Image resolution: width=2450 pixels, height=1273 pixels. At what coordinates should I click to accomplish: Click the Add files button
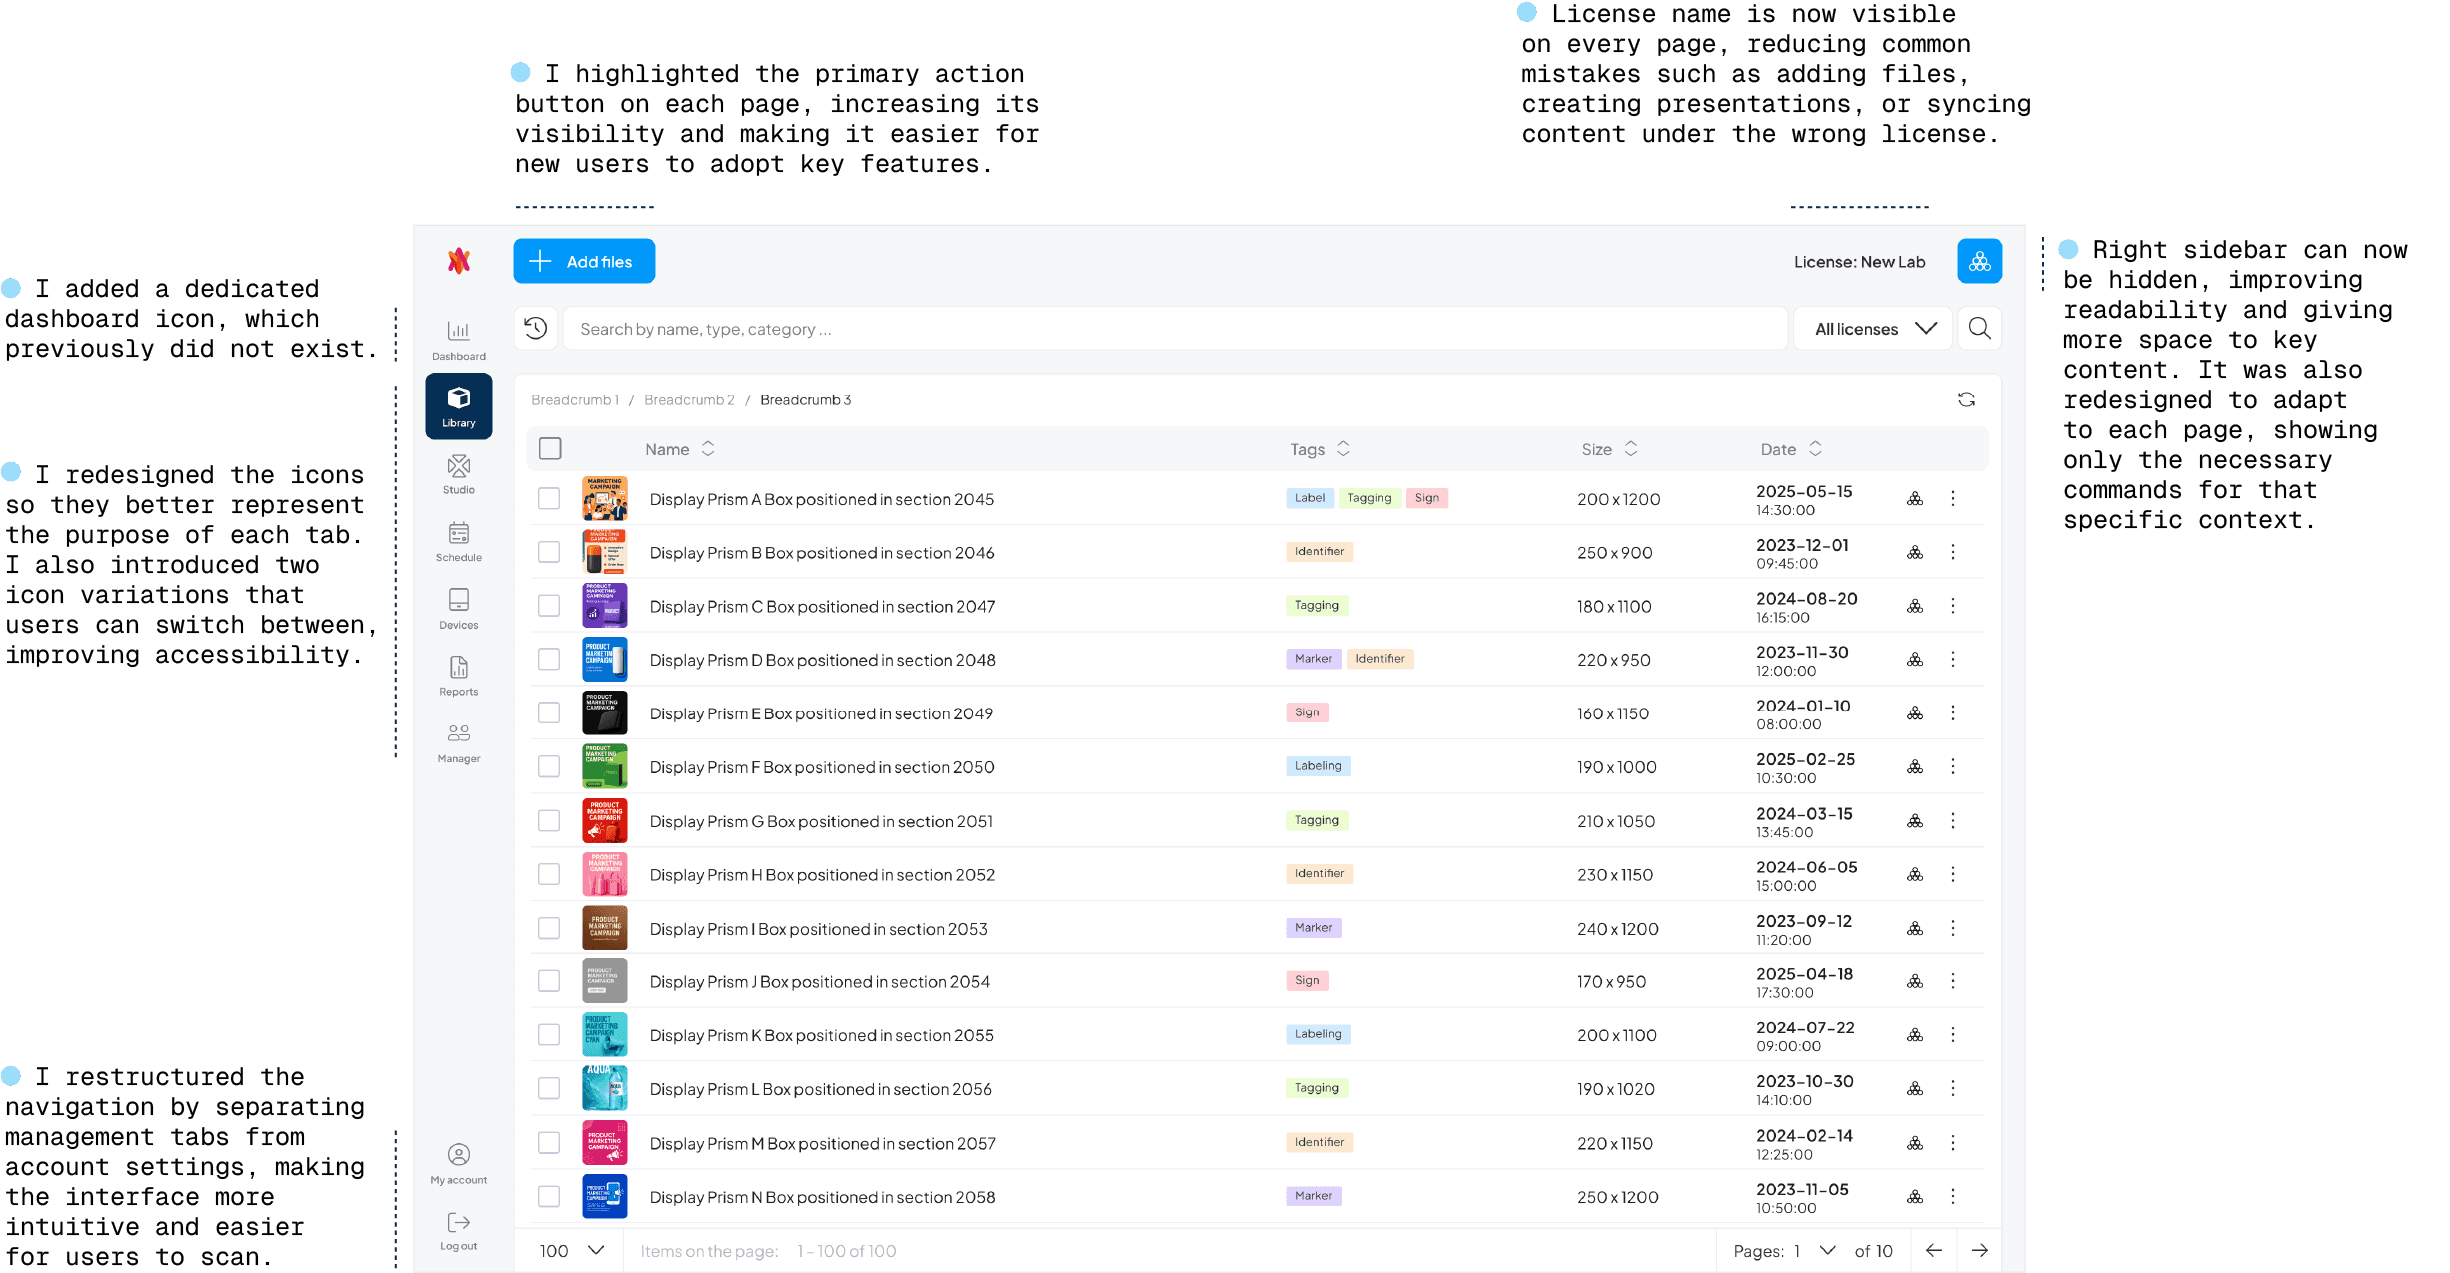point(584,261)
